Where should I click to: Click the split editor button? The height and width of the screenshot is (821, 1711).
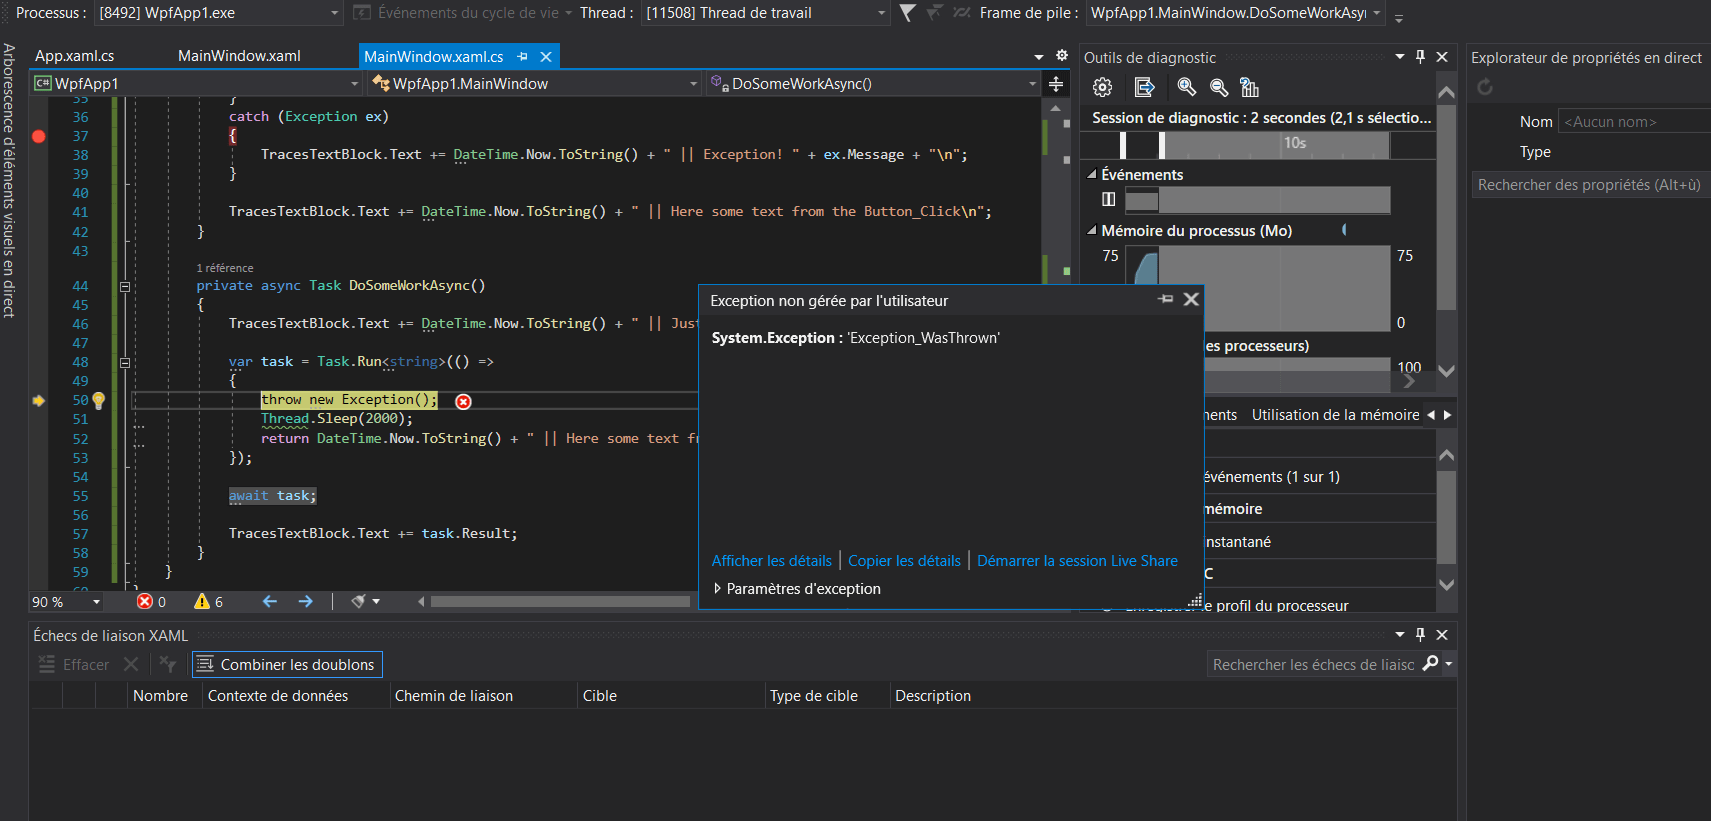pos(1056,84)
